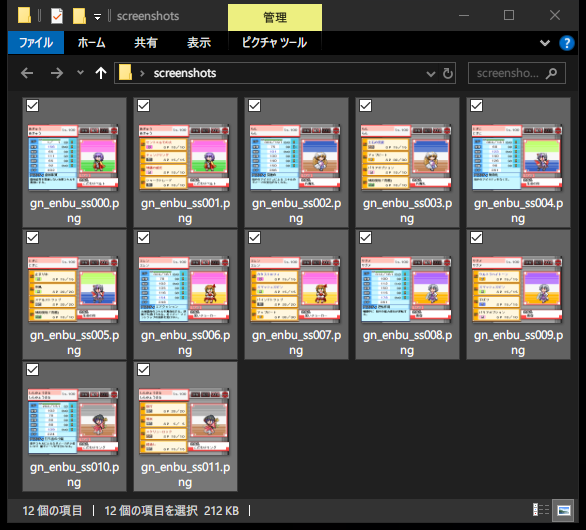Select the gn_enbu_ss010.png thumbnail
This screenshot has height=530, width=586.
[73, 421]
